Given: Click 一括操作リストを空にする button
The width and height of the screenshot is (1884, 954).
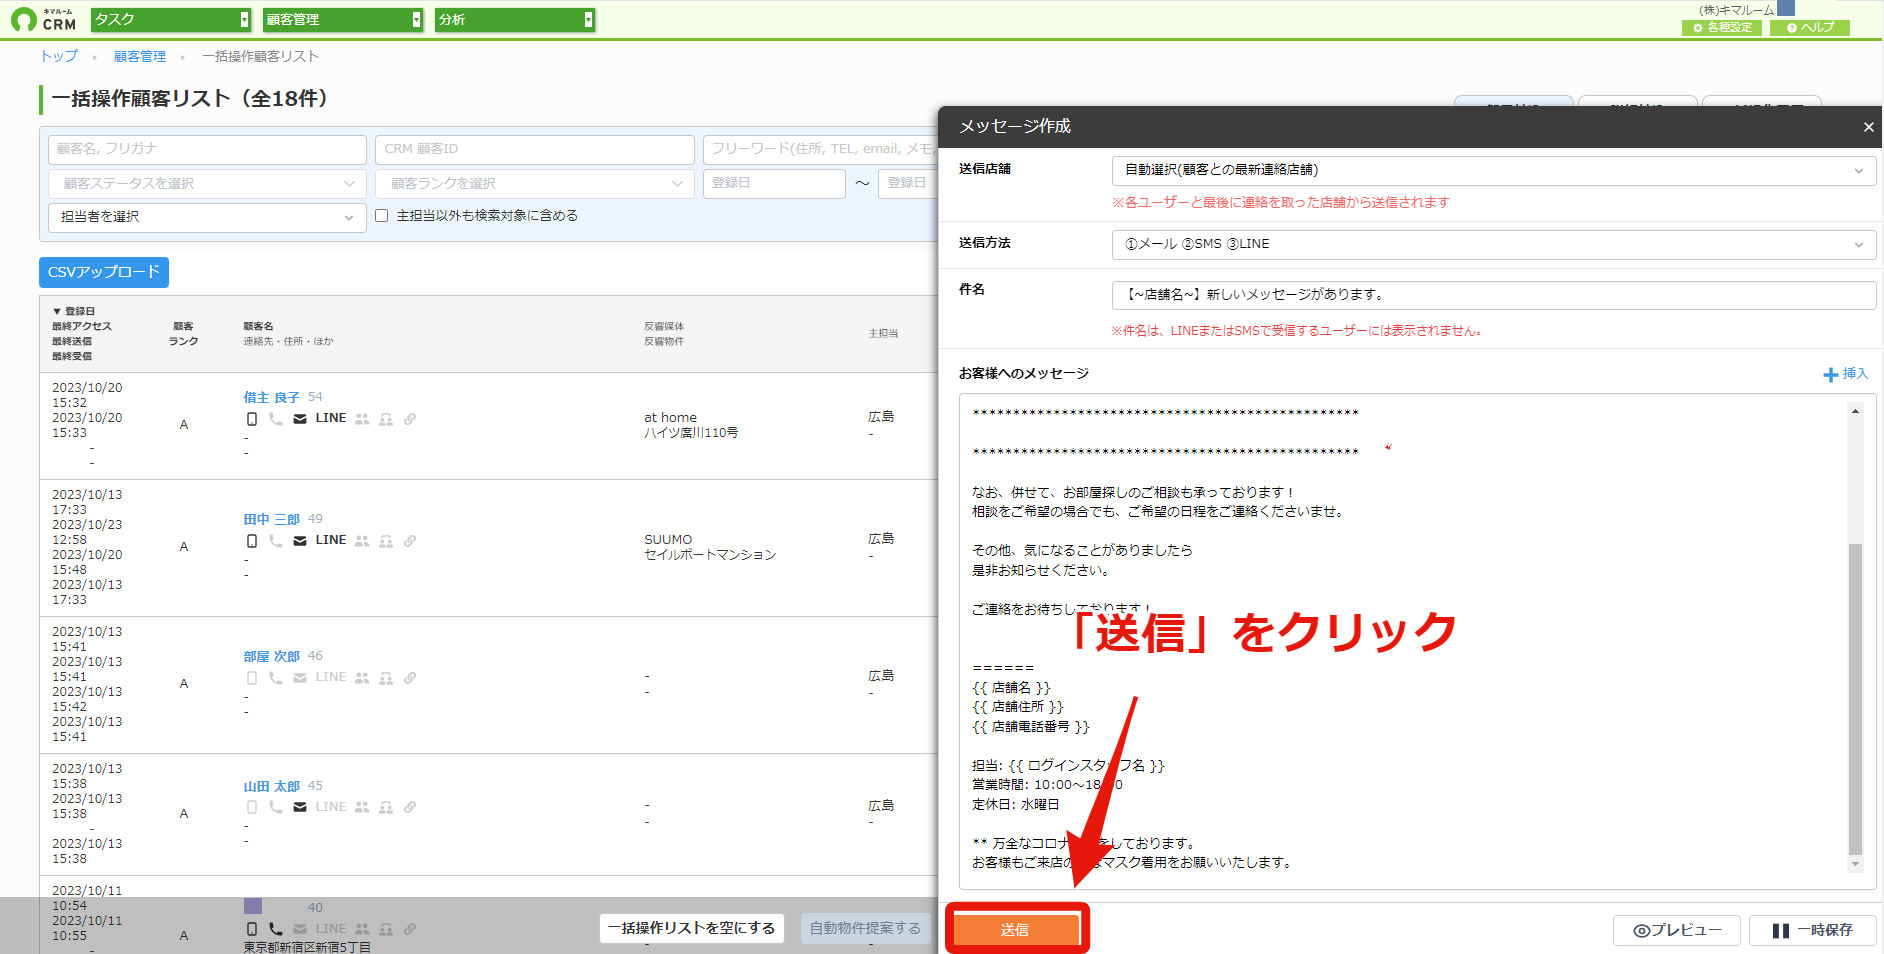Looking at the screenshot, I should [x=692, y=928].
